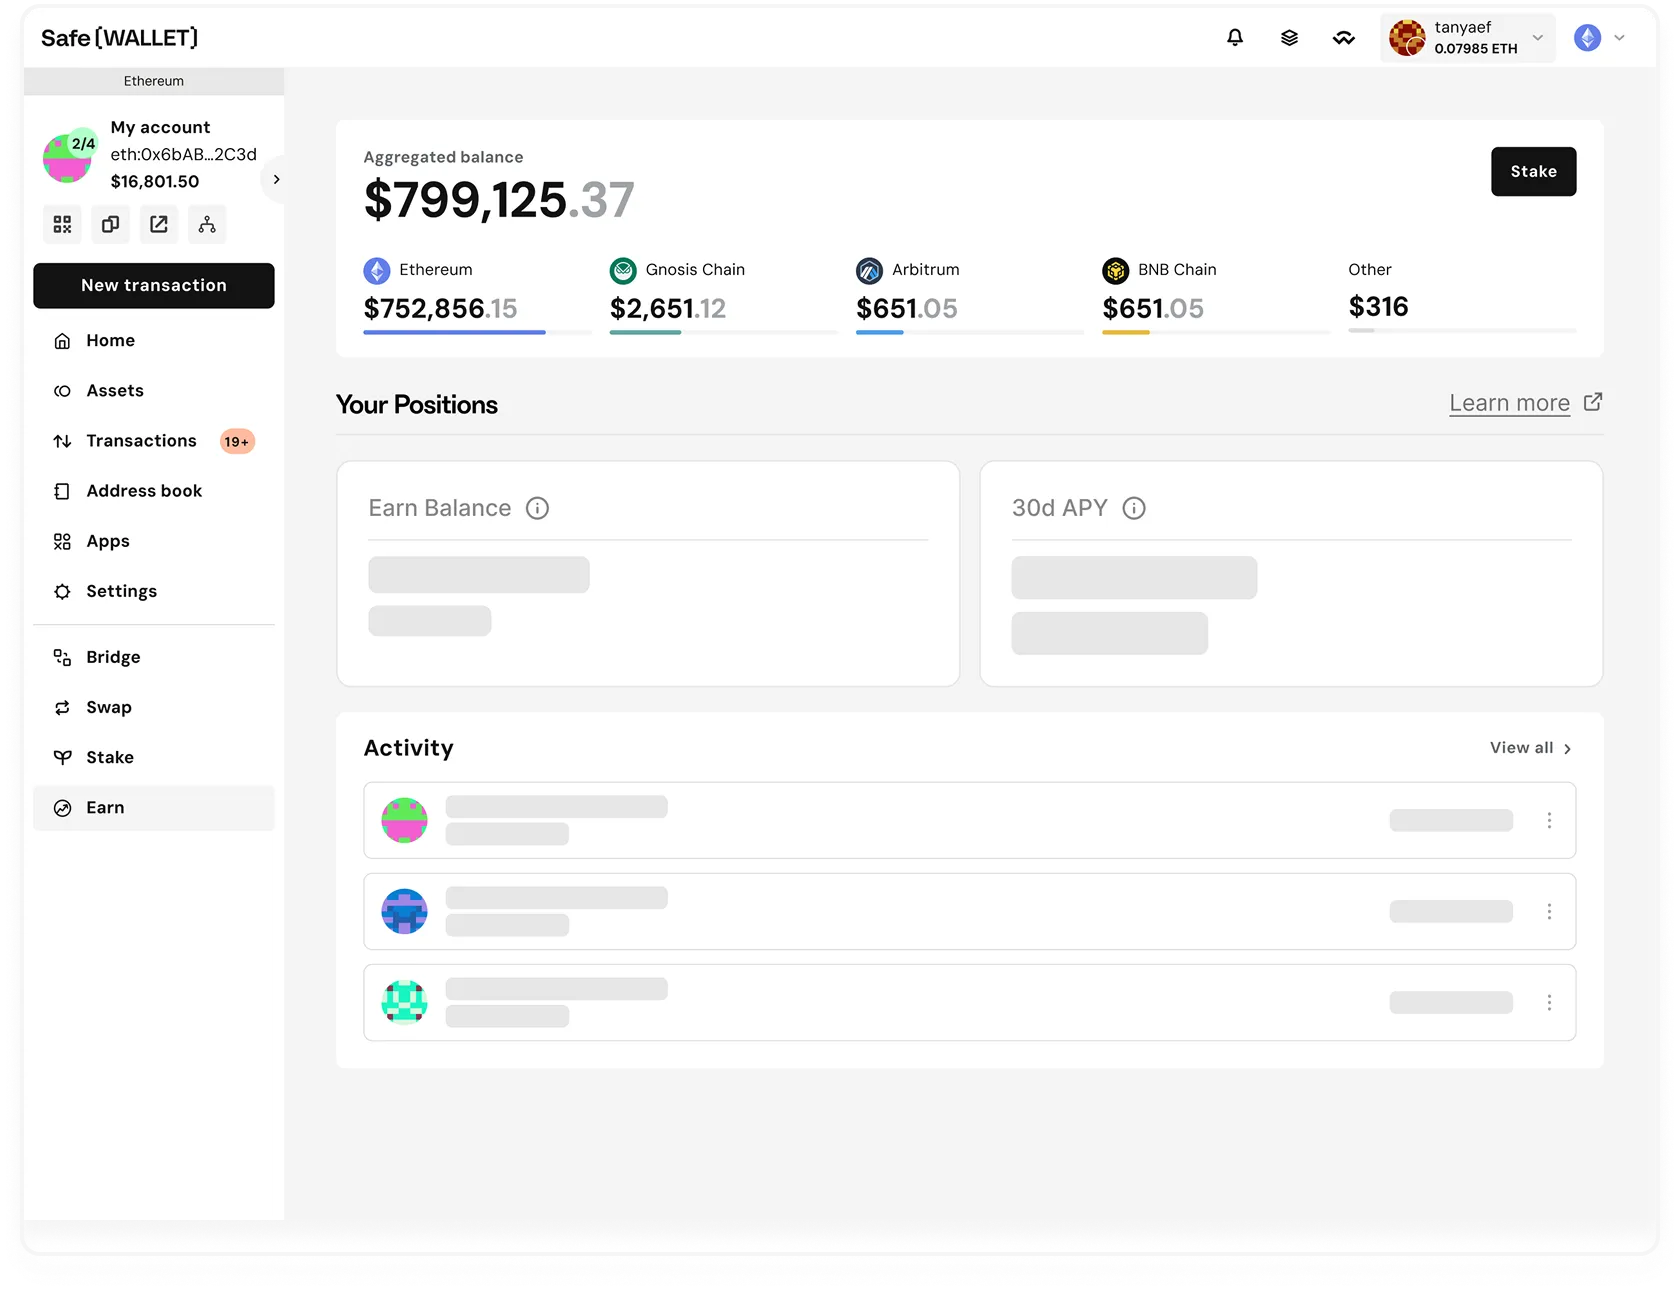Click the nested Safes tree icon
Screen dimensions: 1680x1292
pyautogui.click(x=207, y=224)
